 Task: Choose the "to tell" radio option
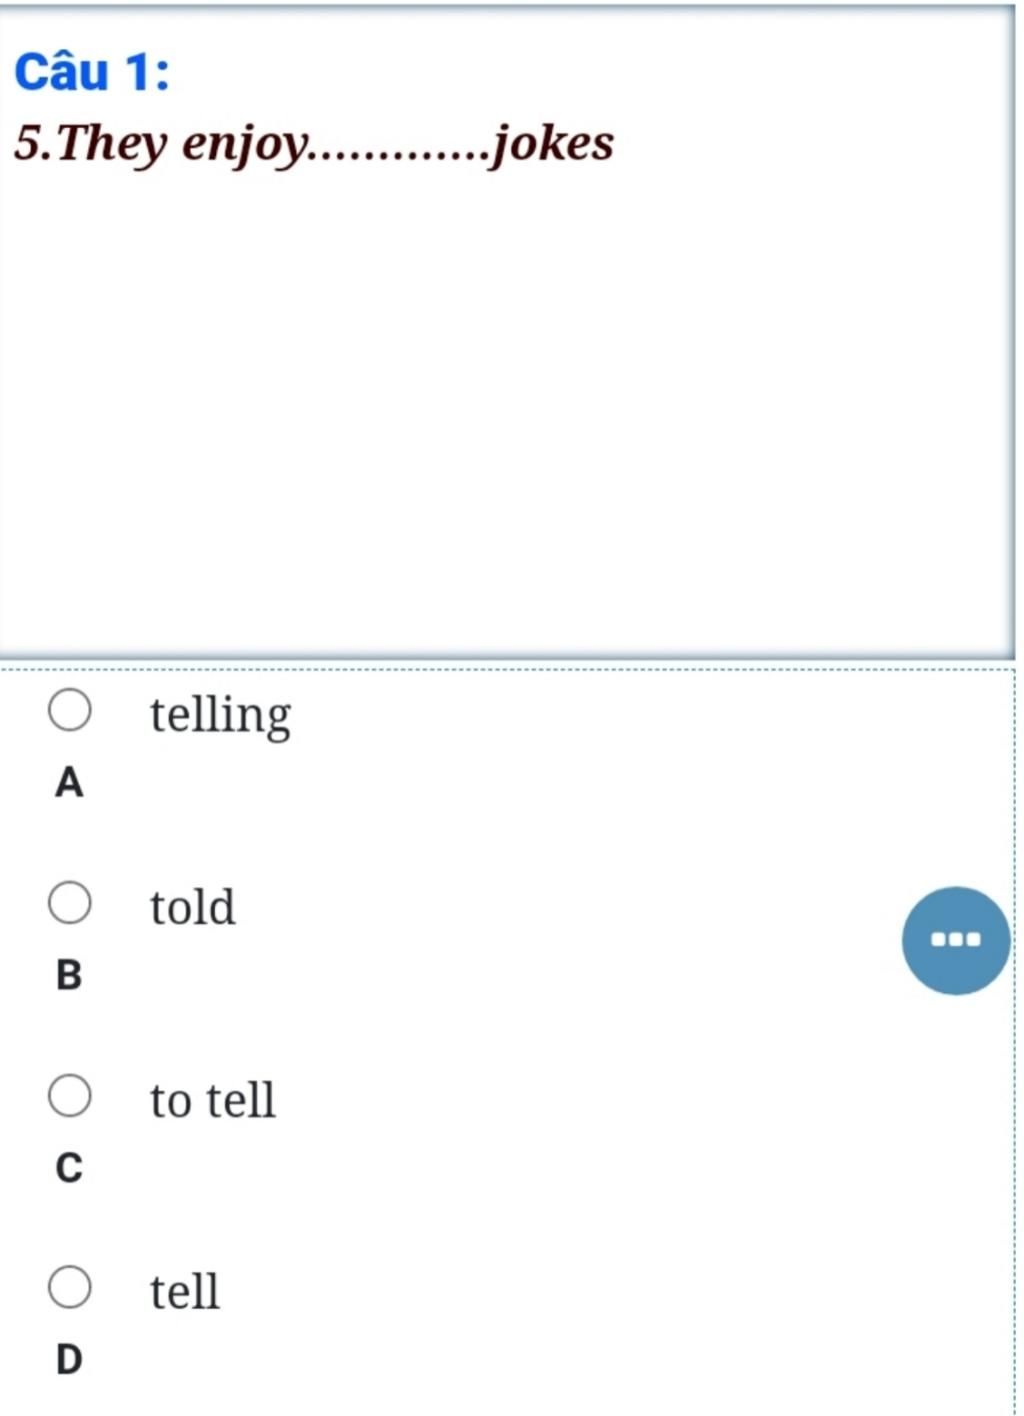coord(70,1096)
